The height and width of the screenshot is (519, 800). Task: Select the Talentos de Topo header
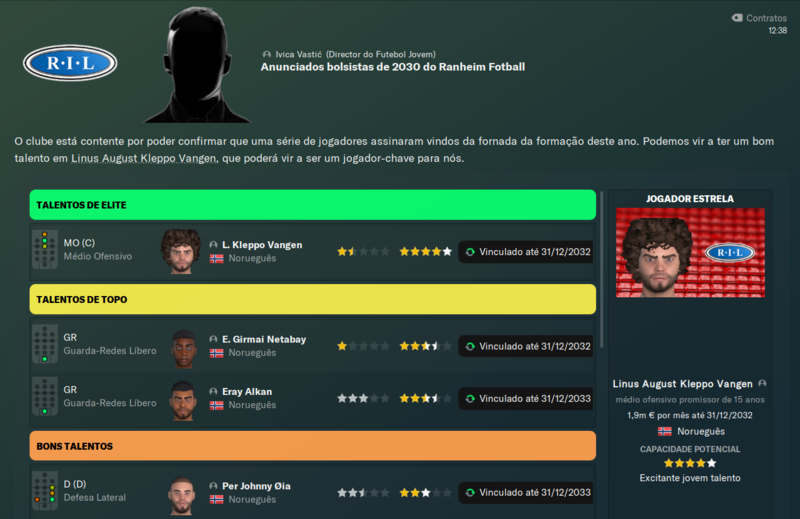pos(313,300)
